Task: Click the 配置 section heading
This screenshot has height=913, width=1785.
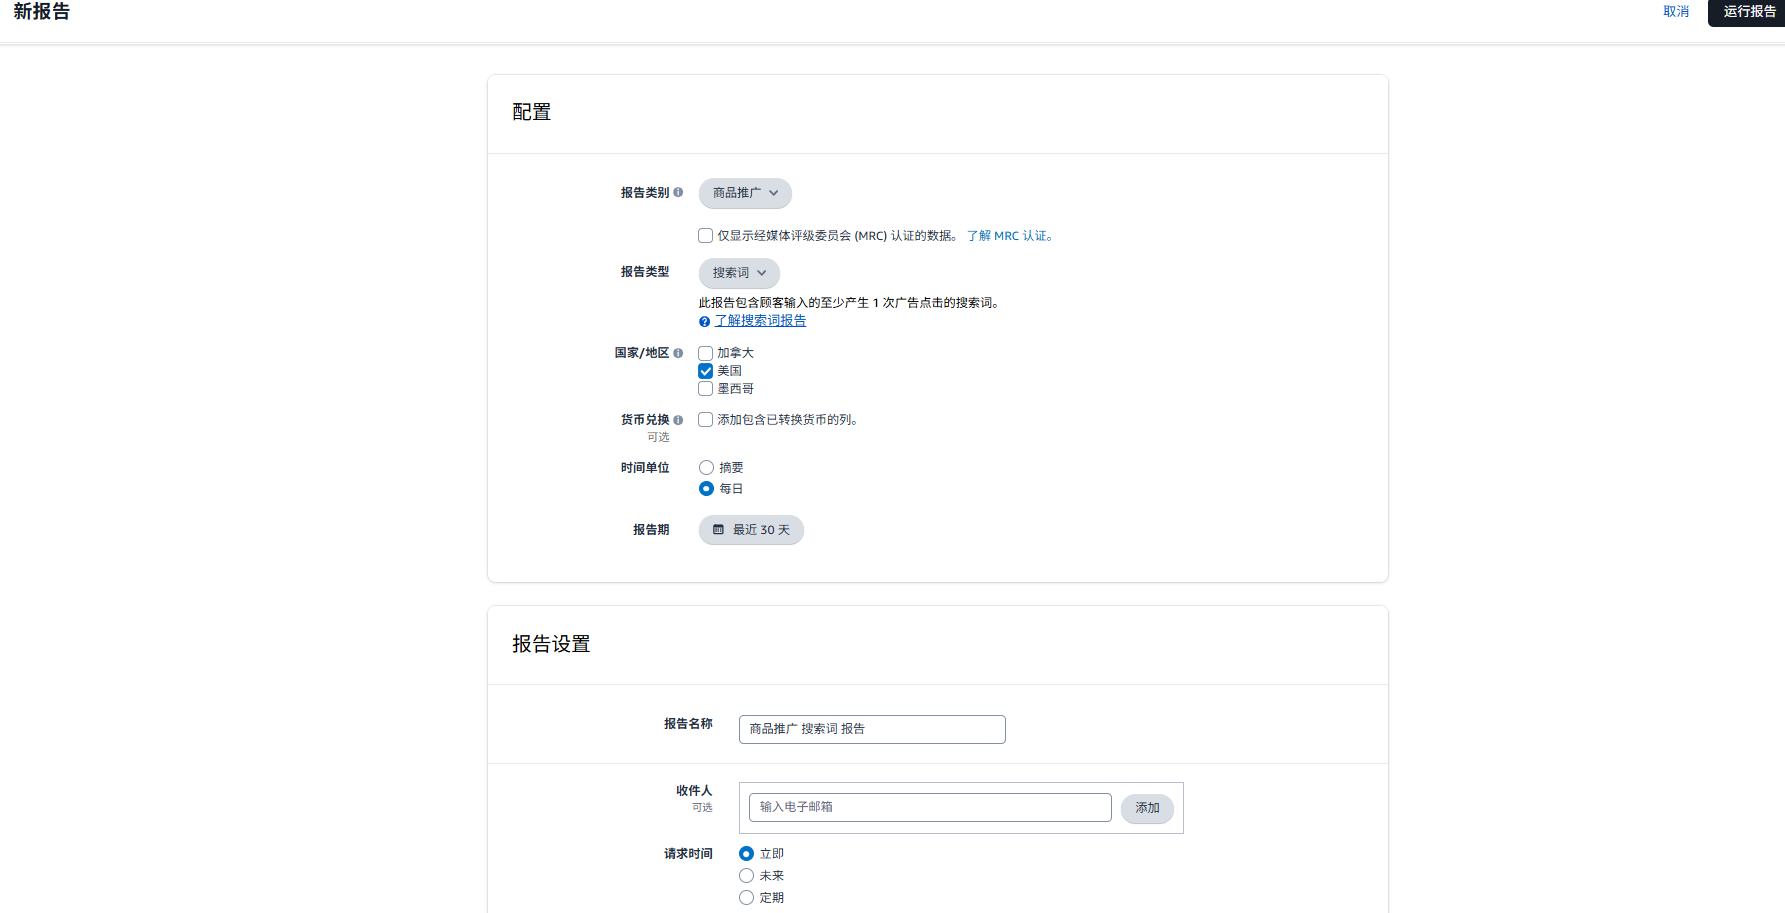Action: [532, 112]
